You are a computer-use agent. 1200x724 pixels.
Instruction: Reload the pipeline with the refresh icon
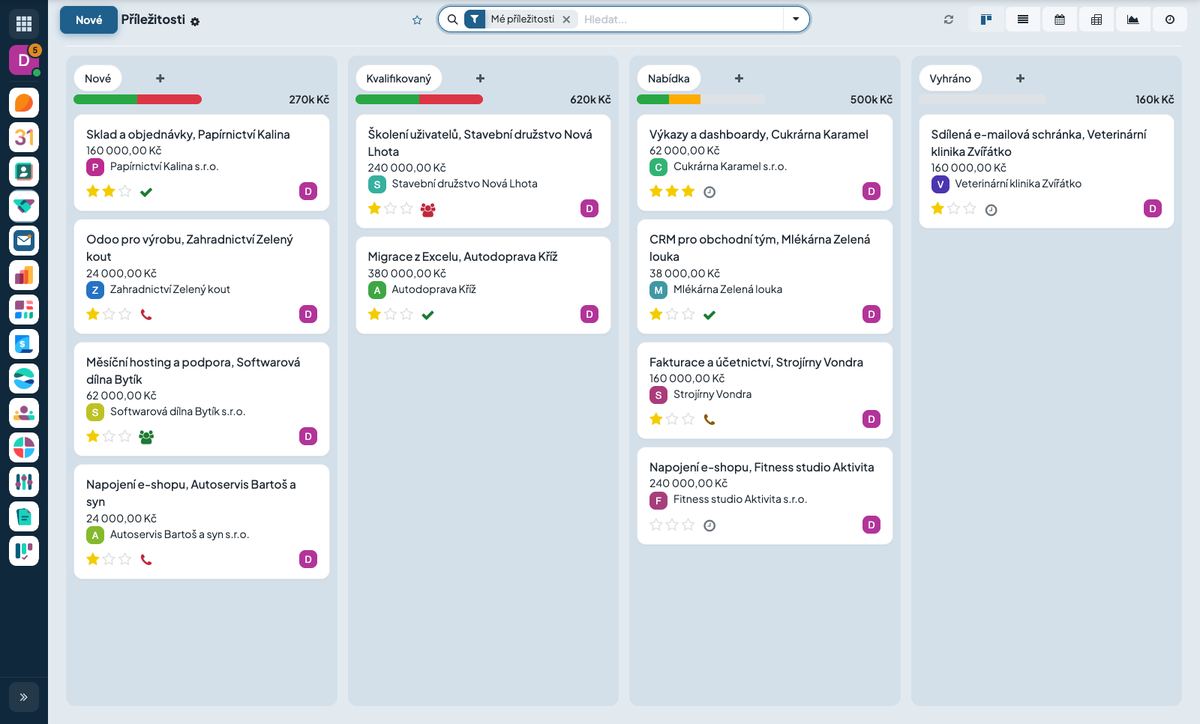point(948,19)
